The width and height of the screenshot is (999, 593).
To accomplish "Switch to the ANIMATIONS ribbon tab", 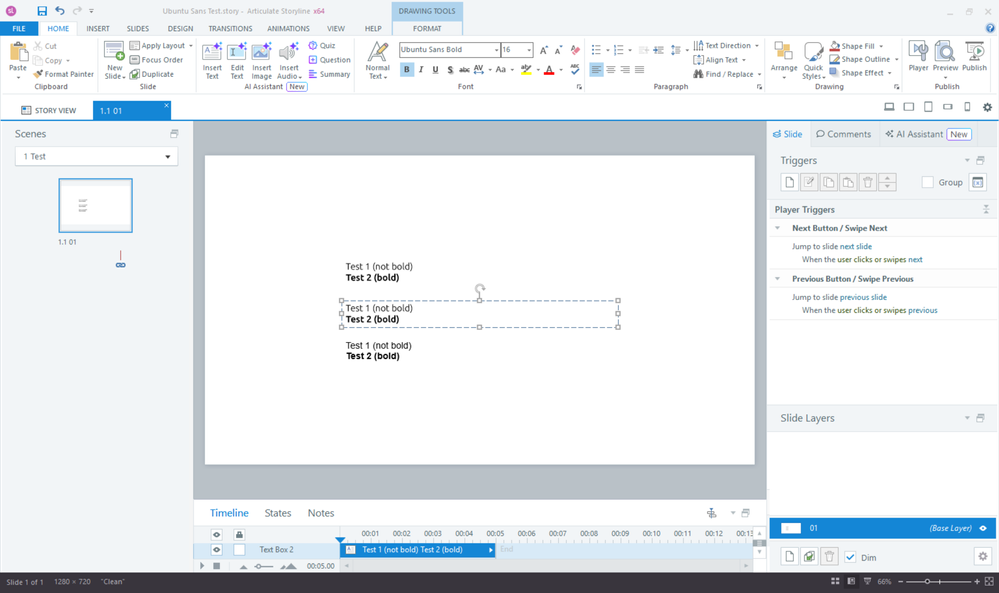I will 288,29.
